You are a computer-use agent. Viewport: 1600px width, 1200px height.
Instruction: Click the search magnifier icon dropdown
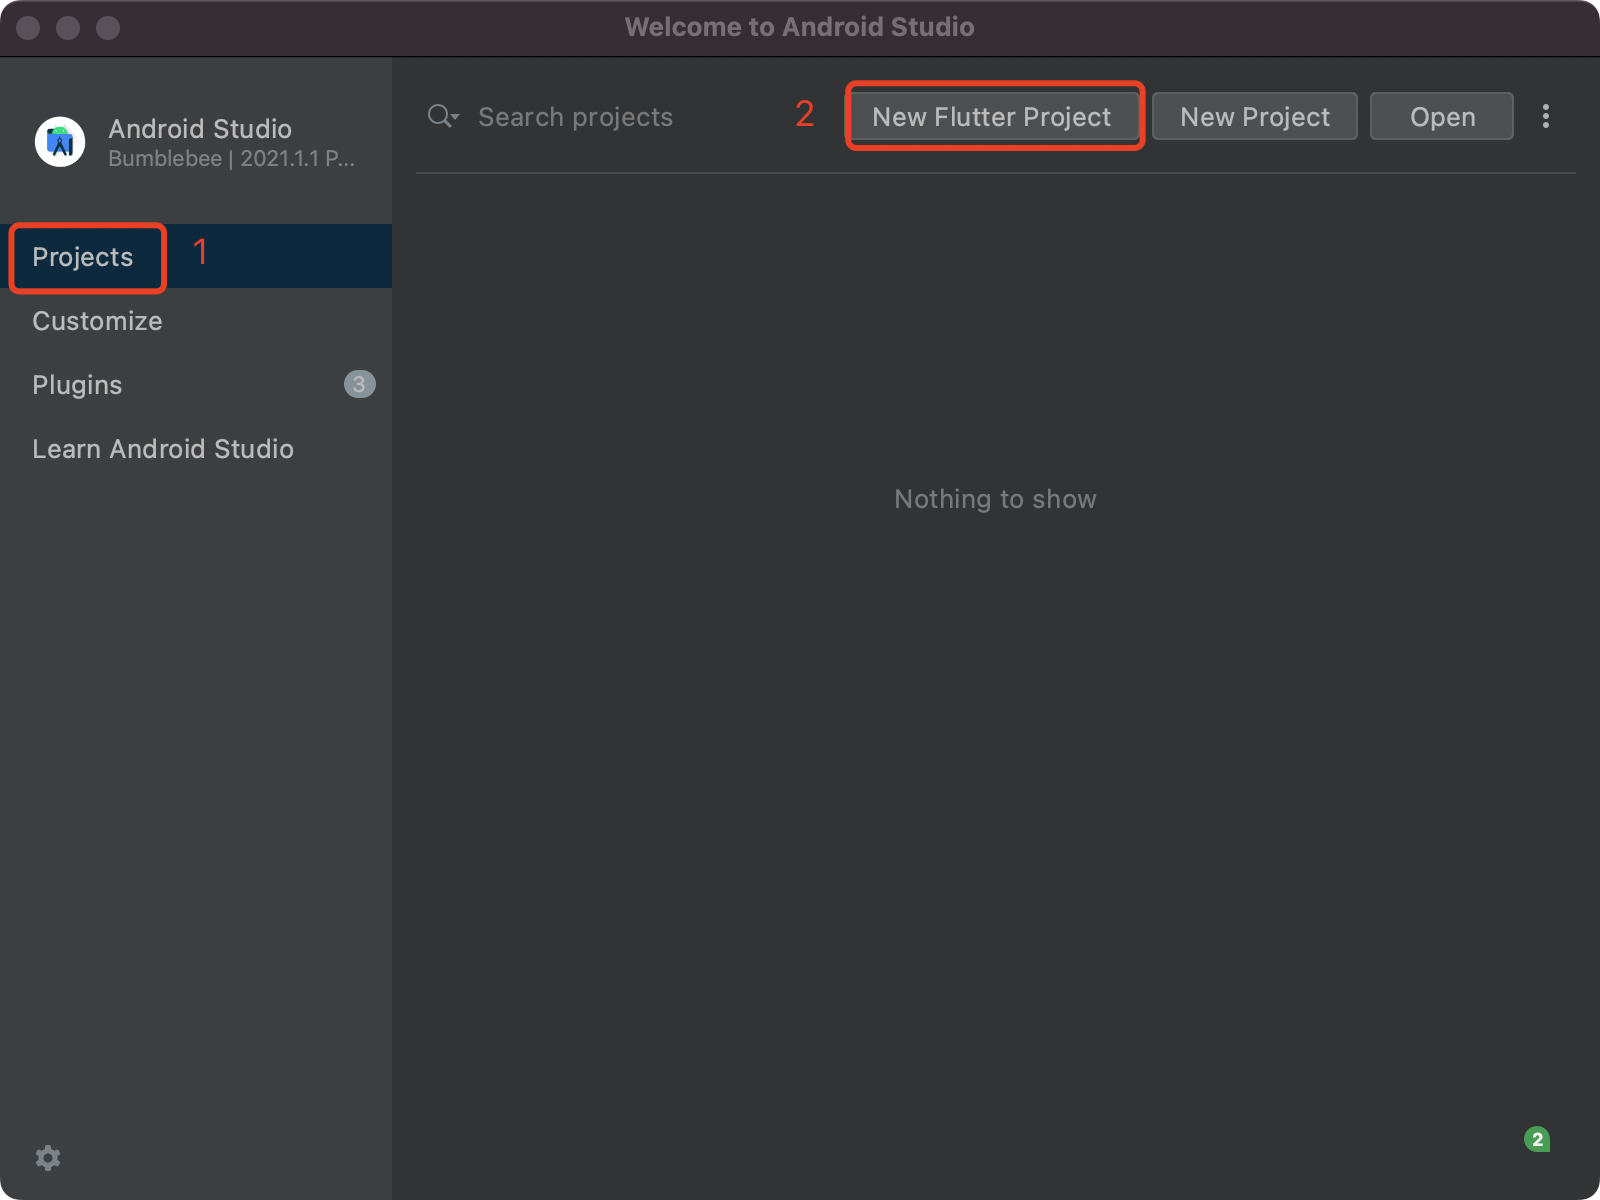pyautogui.click(x=443, y=116)
